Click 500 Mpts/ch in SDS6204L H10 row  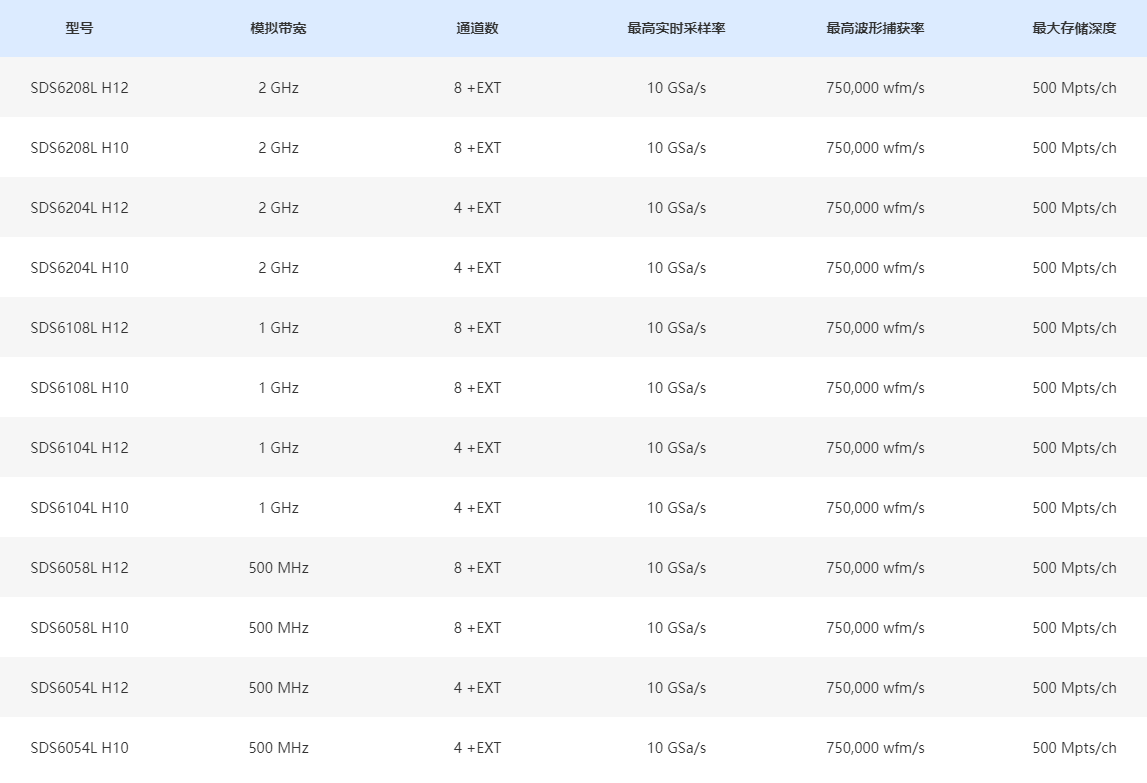(1074, 268)
